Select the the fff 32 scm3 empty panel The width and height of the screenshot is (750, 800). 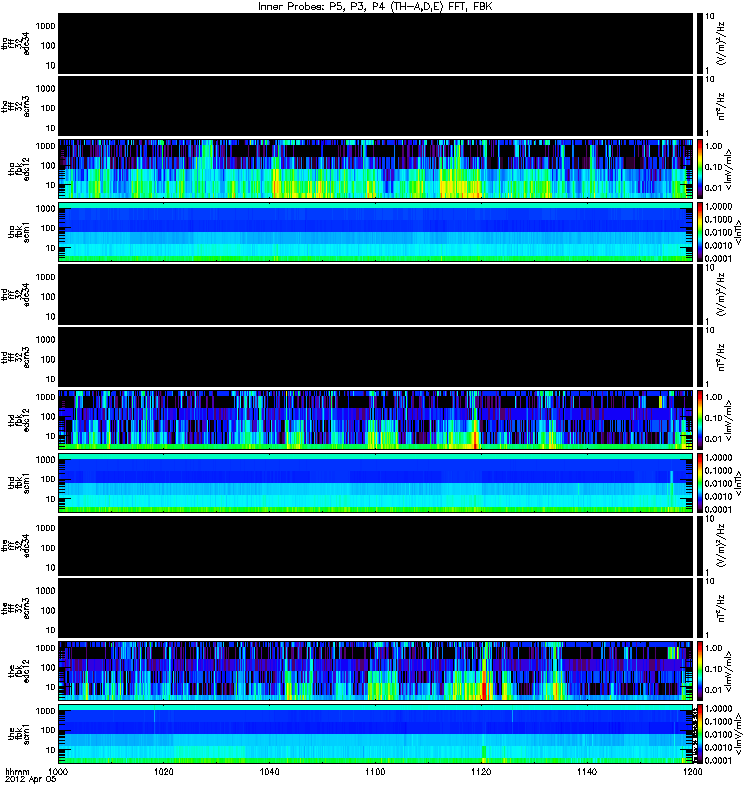point(376,608)
